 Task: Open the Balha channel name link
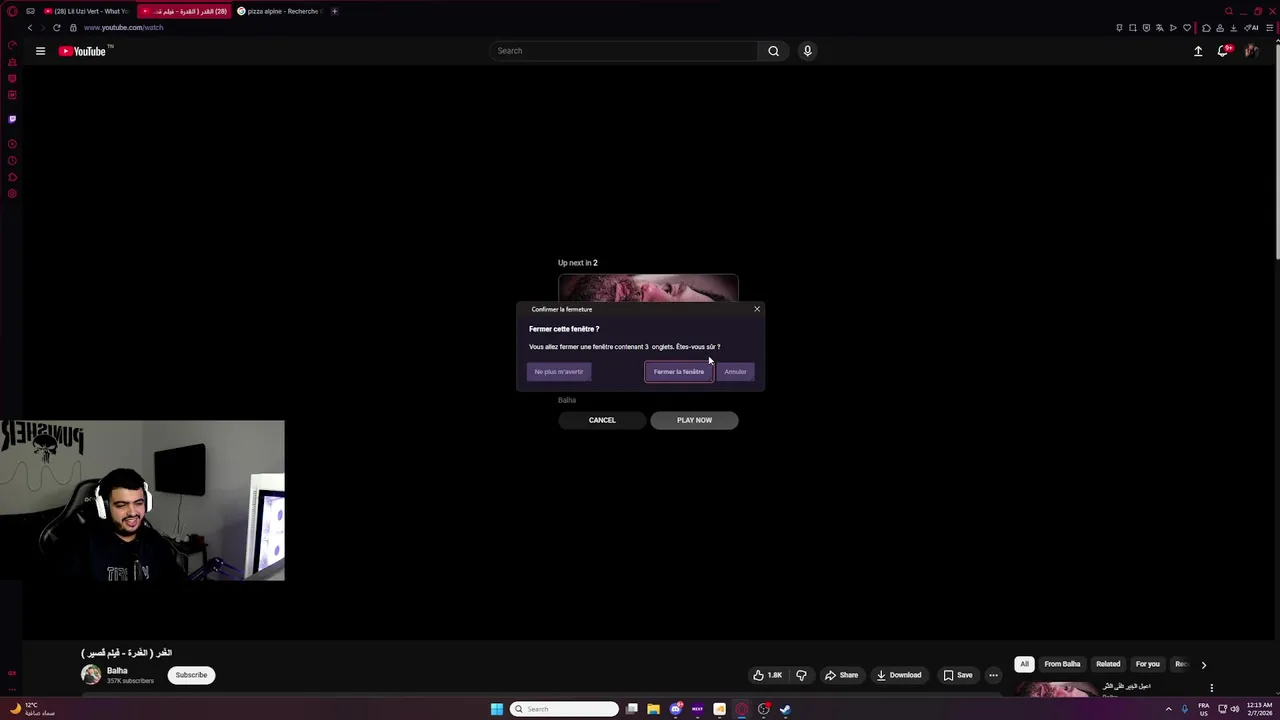tap(117, 671)
